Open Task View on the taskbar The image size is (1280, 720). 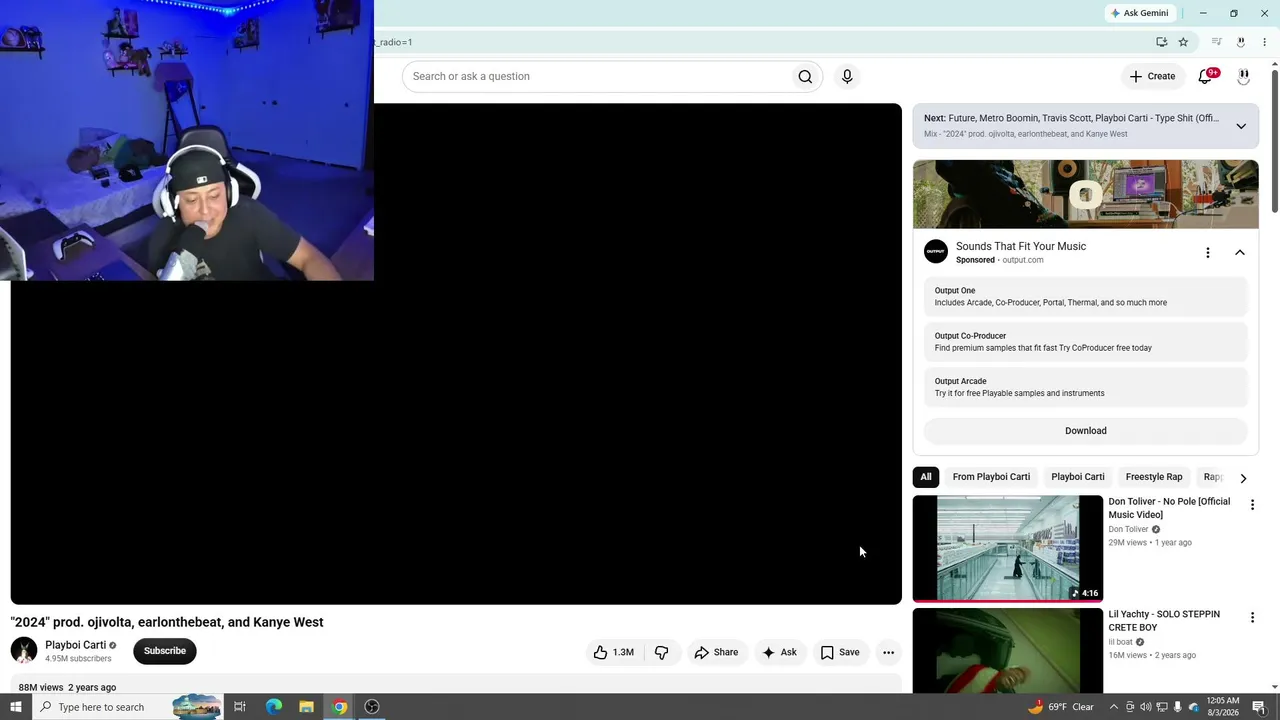tap(240, 707)
